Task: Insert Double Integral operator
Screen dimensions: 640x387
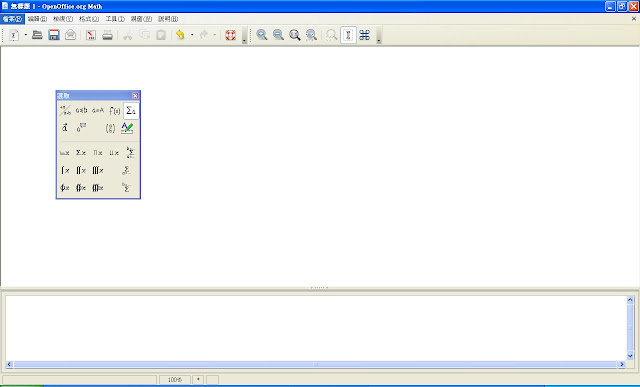Action: click(81, 170)
